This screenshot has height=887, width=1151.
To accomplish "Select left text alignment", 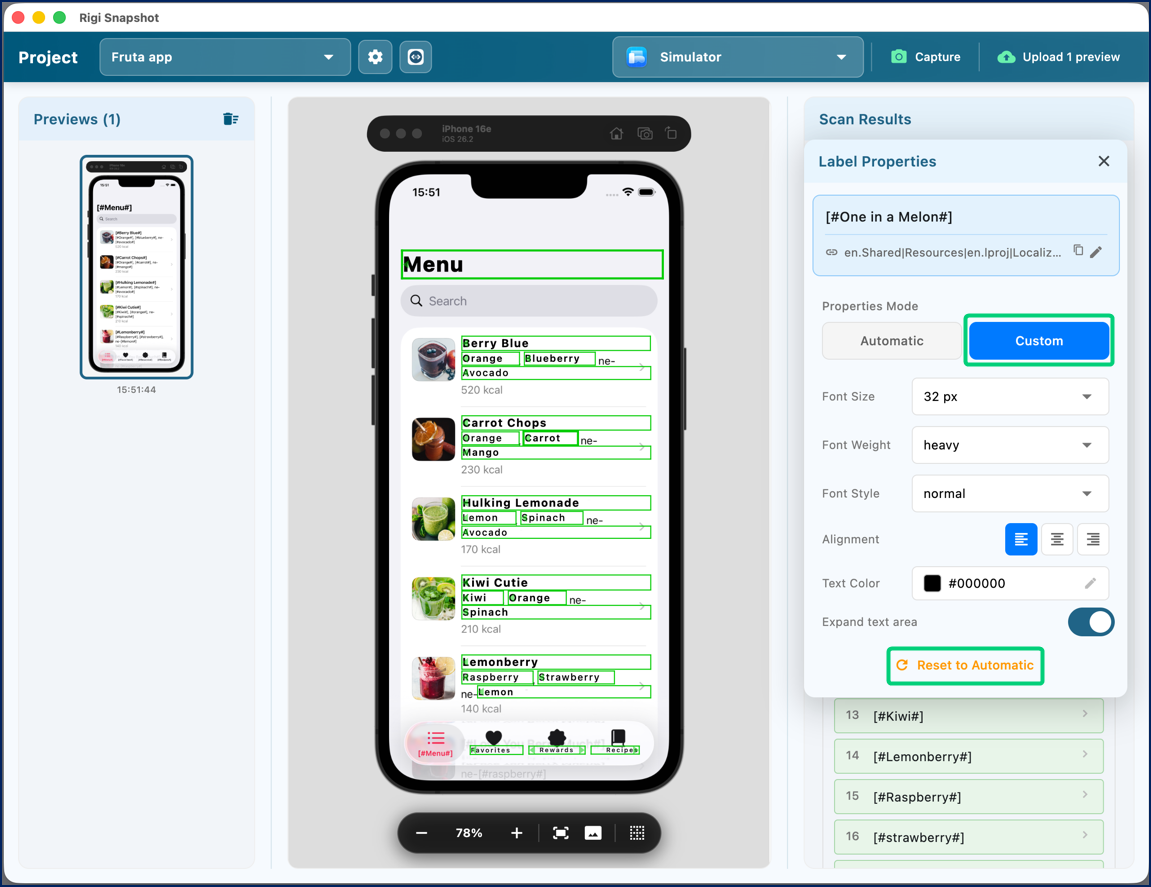I will click(x=1021, y=540).
